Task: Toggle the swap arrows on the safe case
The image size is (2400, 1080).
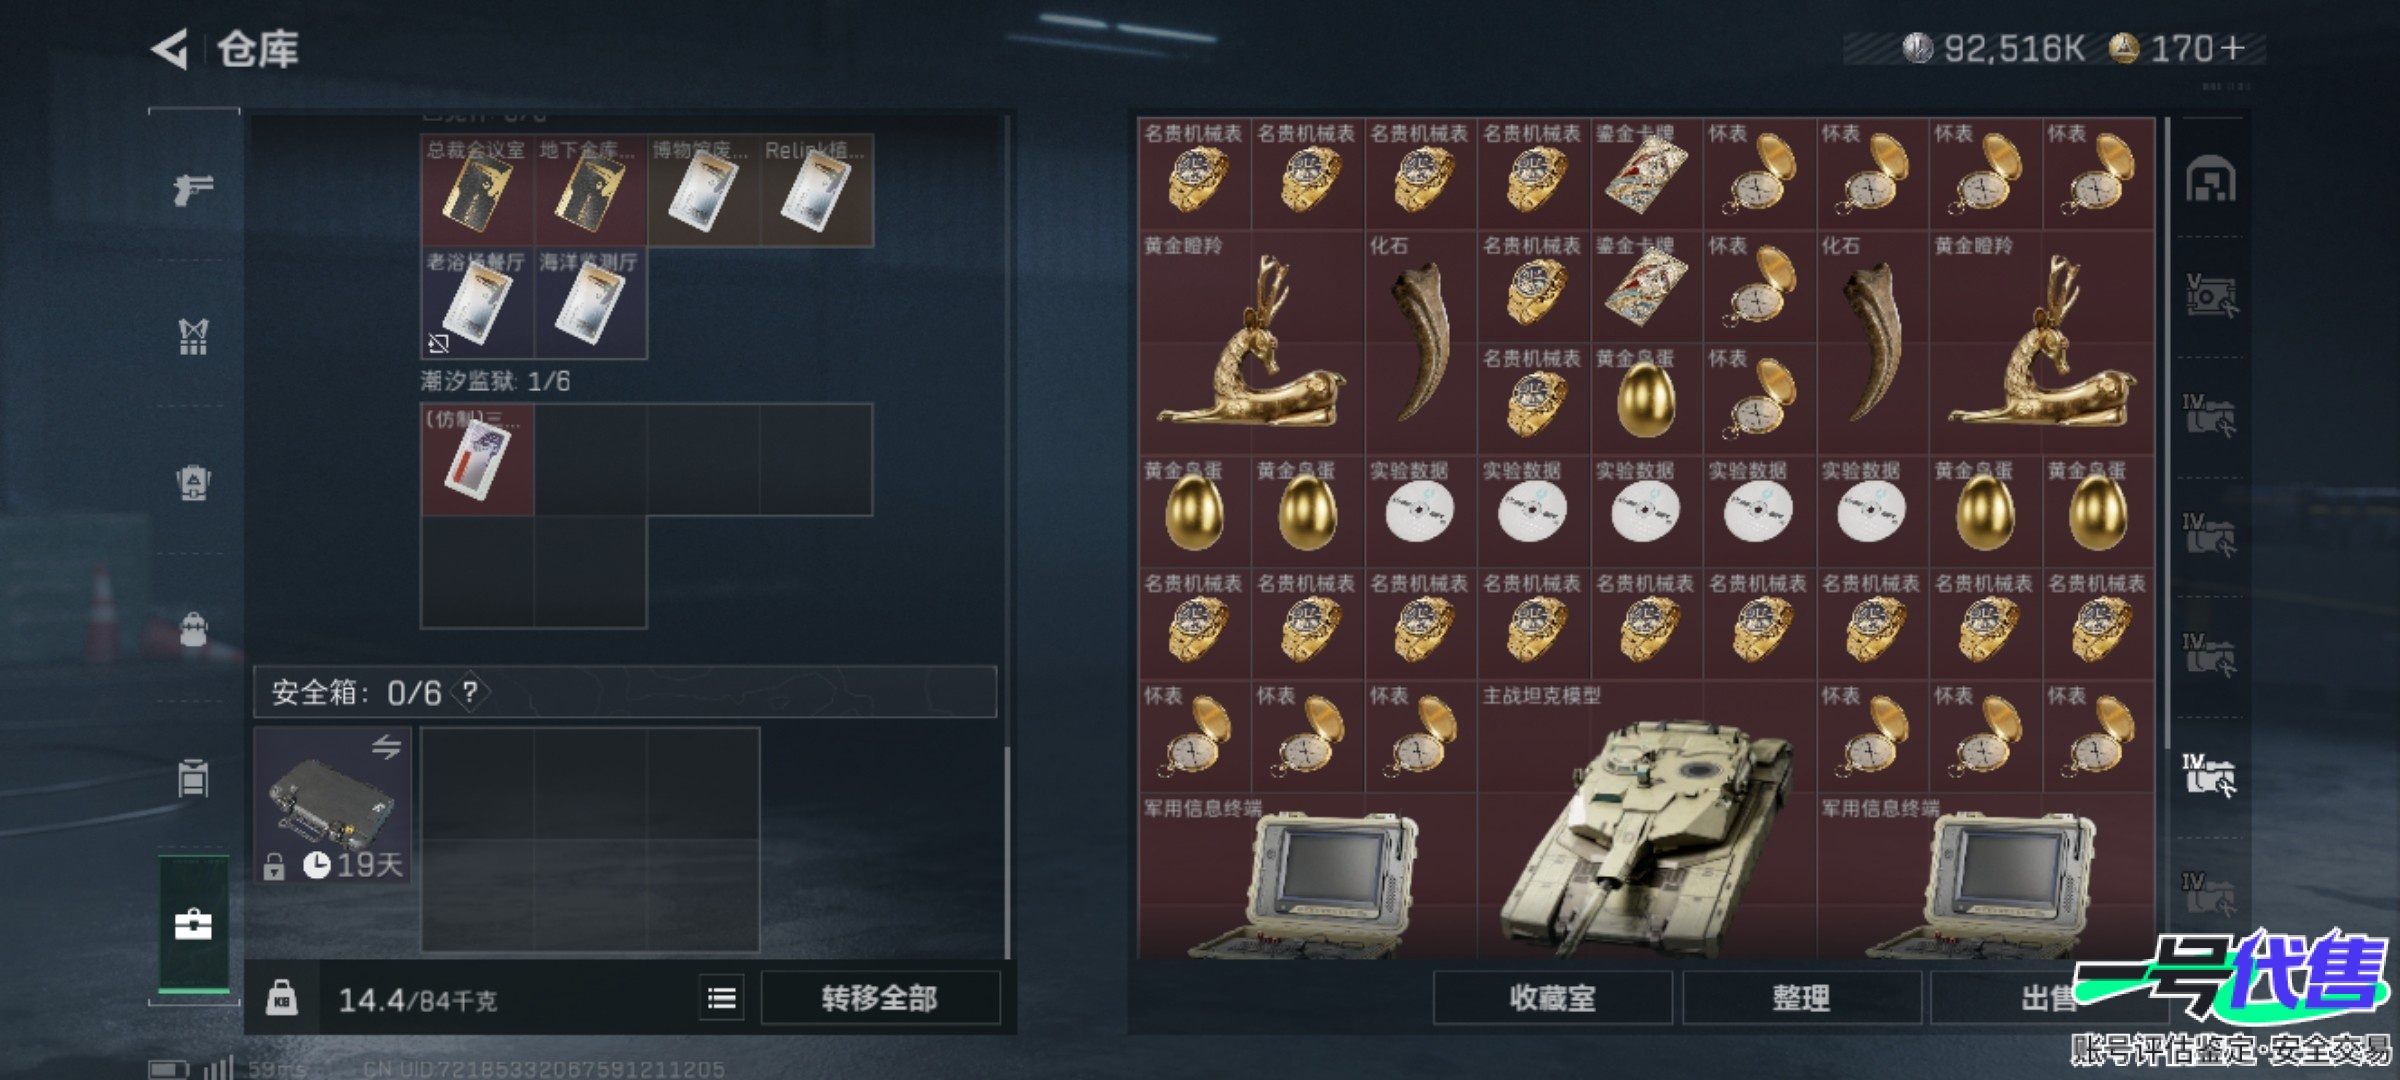Action: (386, 747)
